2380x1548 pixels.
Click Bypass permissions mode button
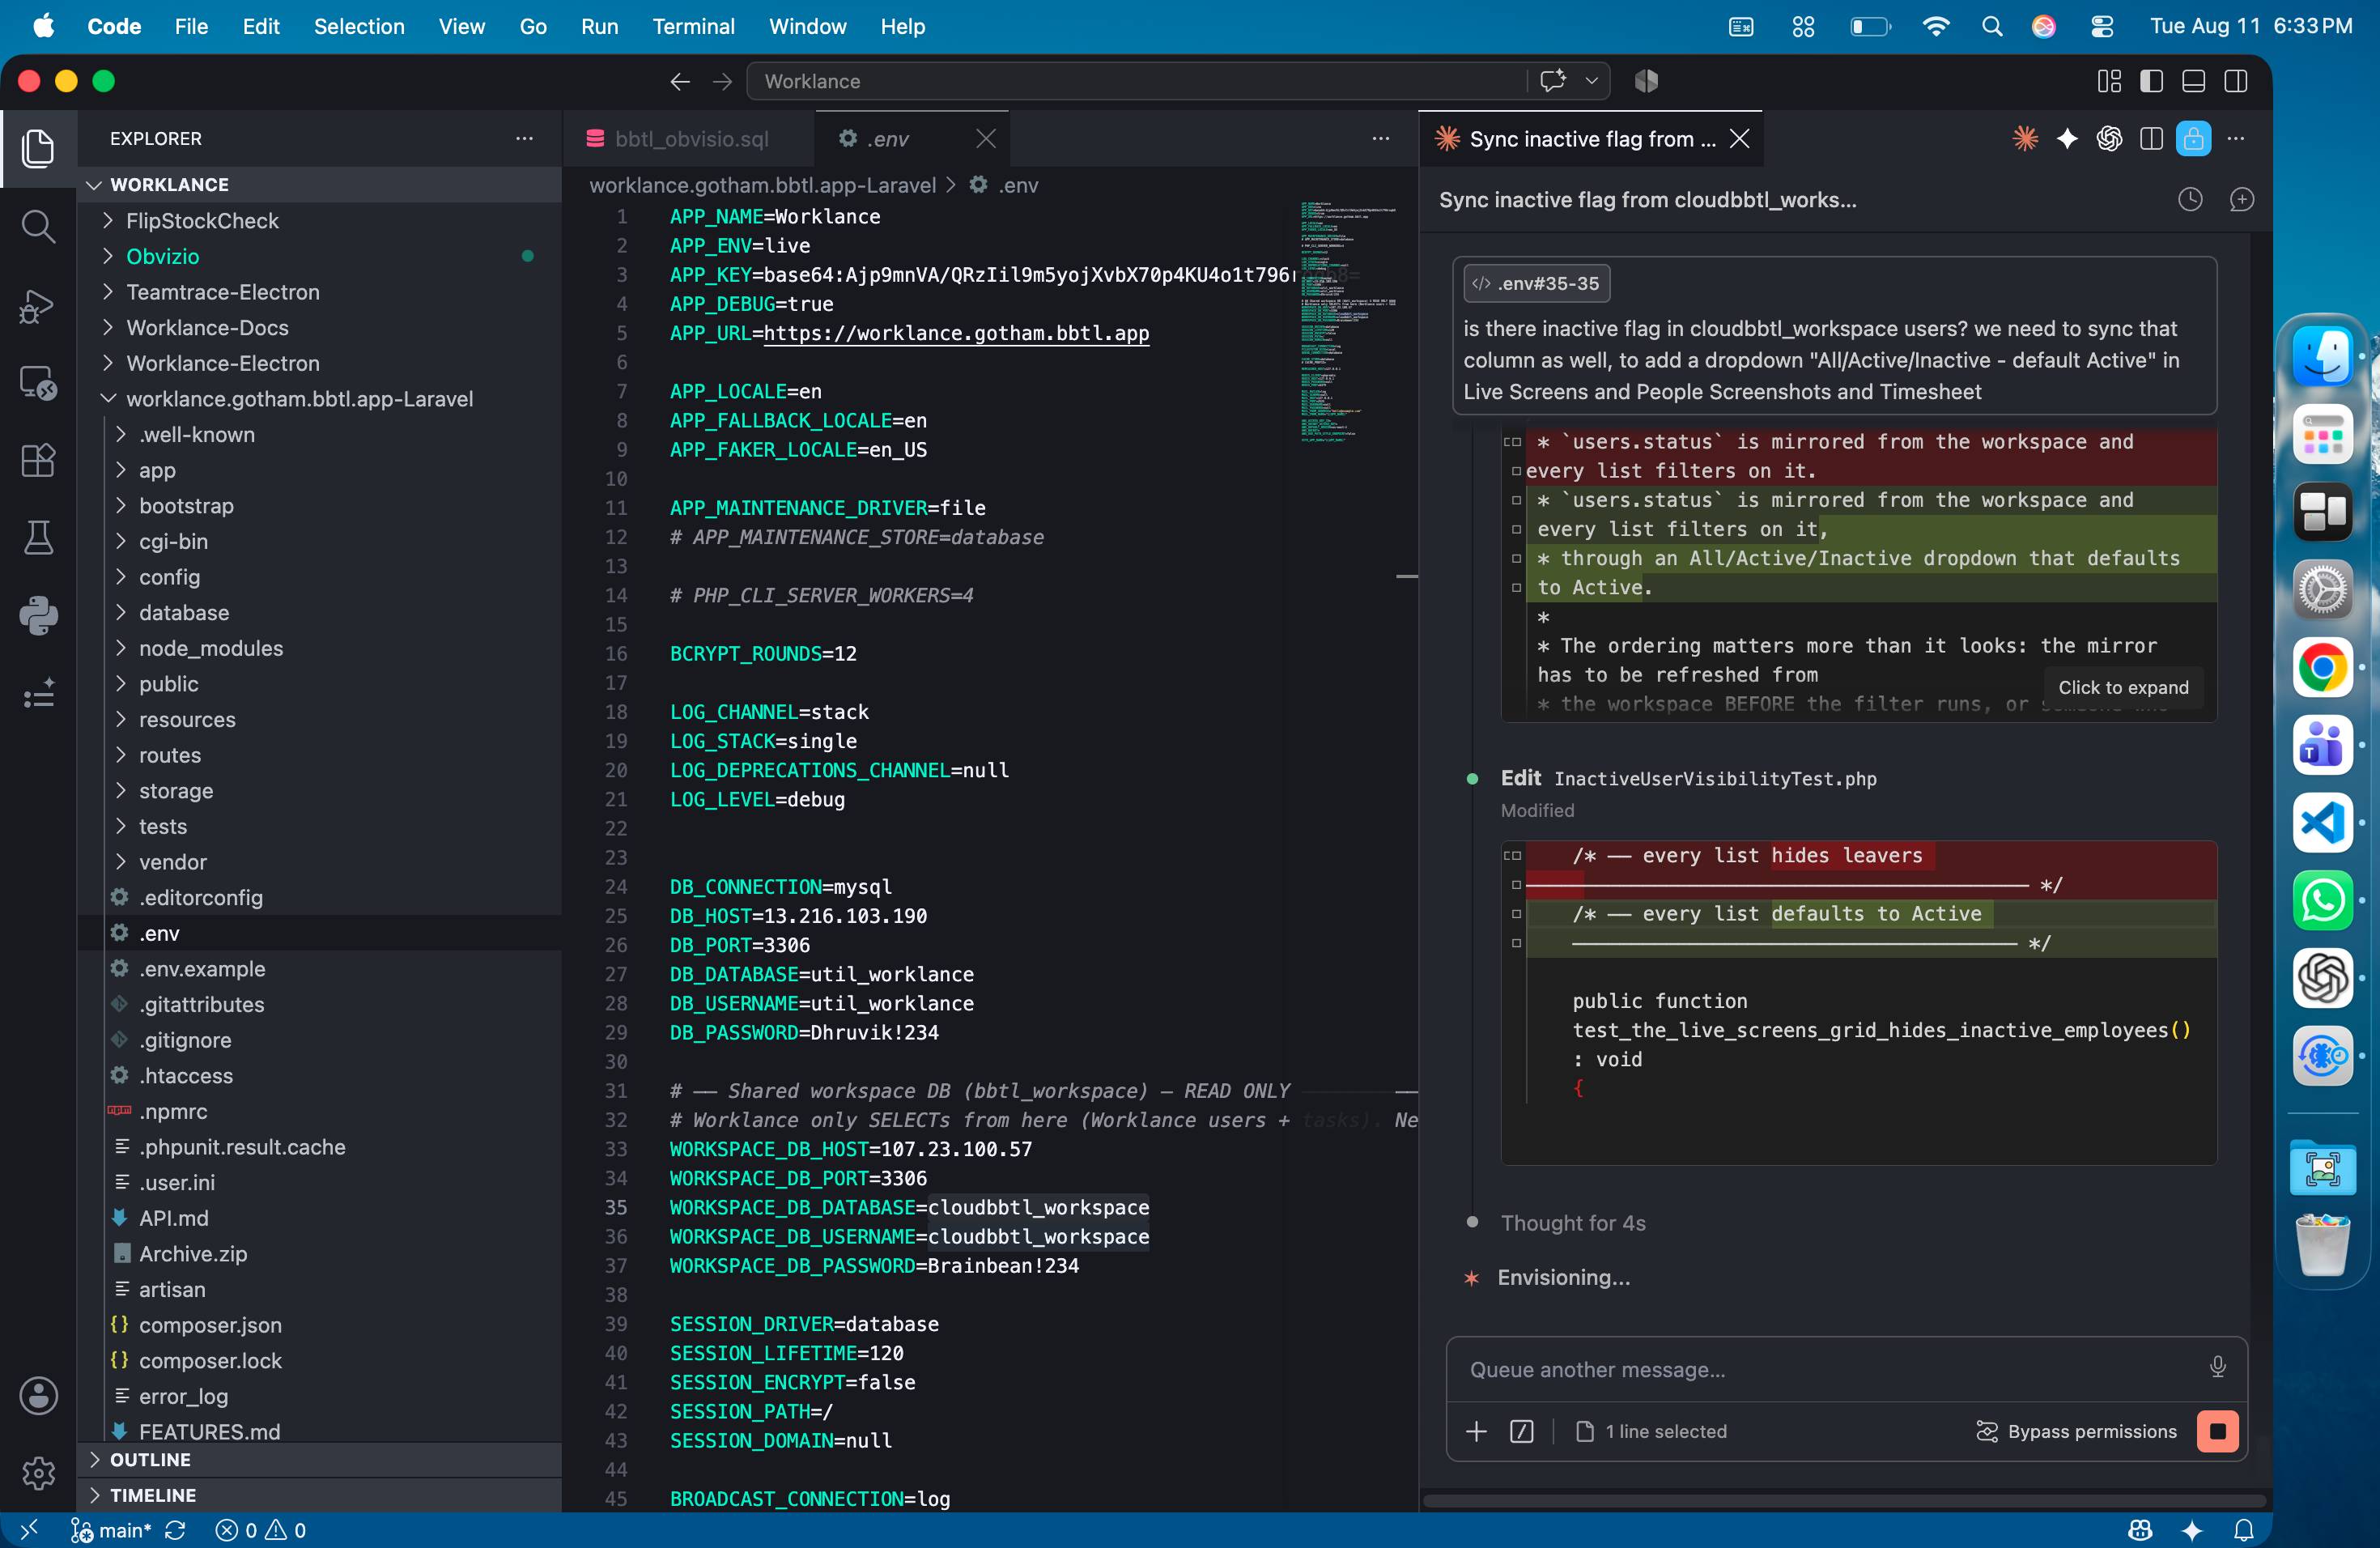[x=2076, y=1431]
